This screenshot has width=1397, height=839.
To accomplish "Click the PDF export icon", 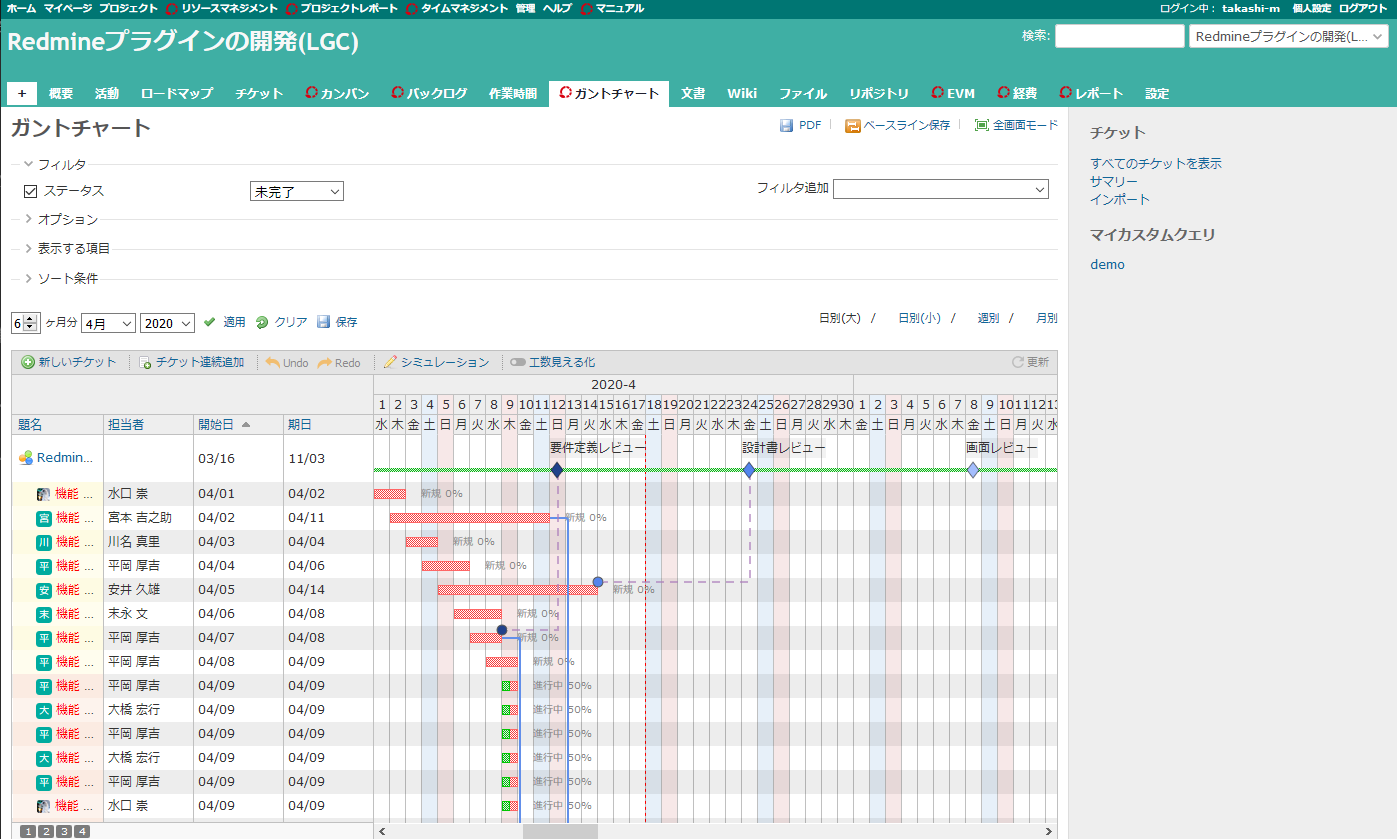I will coord(786,126).
